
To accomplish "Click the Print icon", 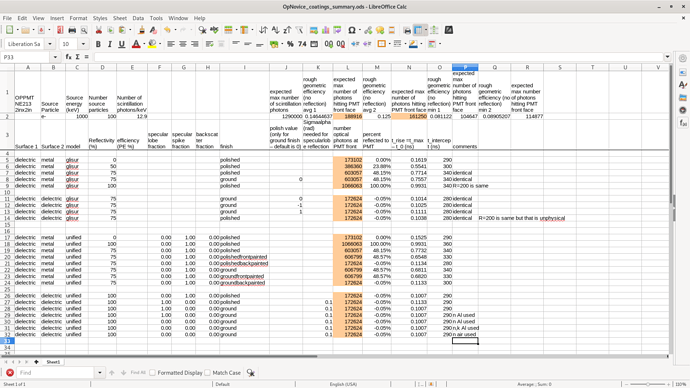I will [72, 30].
